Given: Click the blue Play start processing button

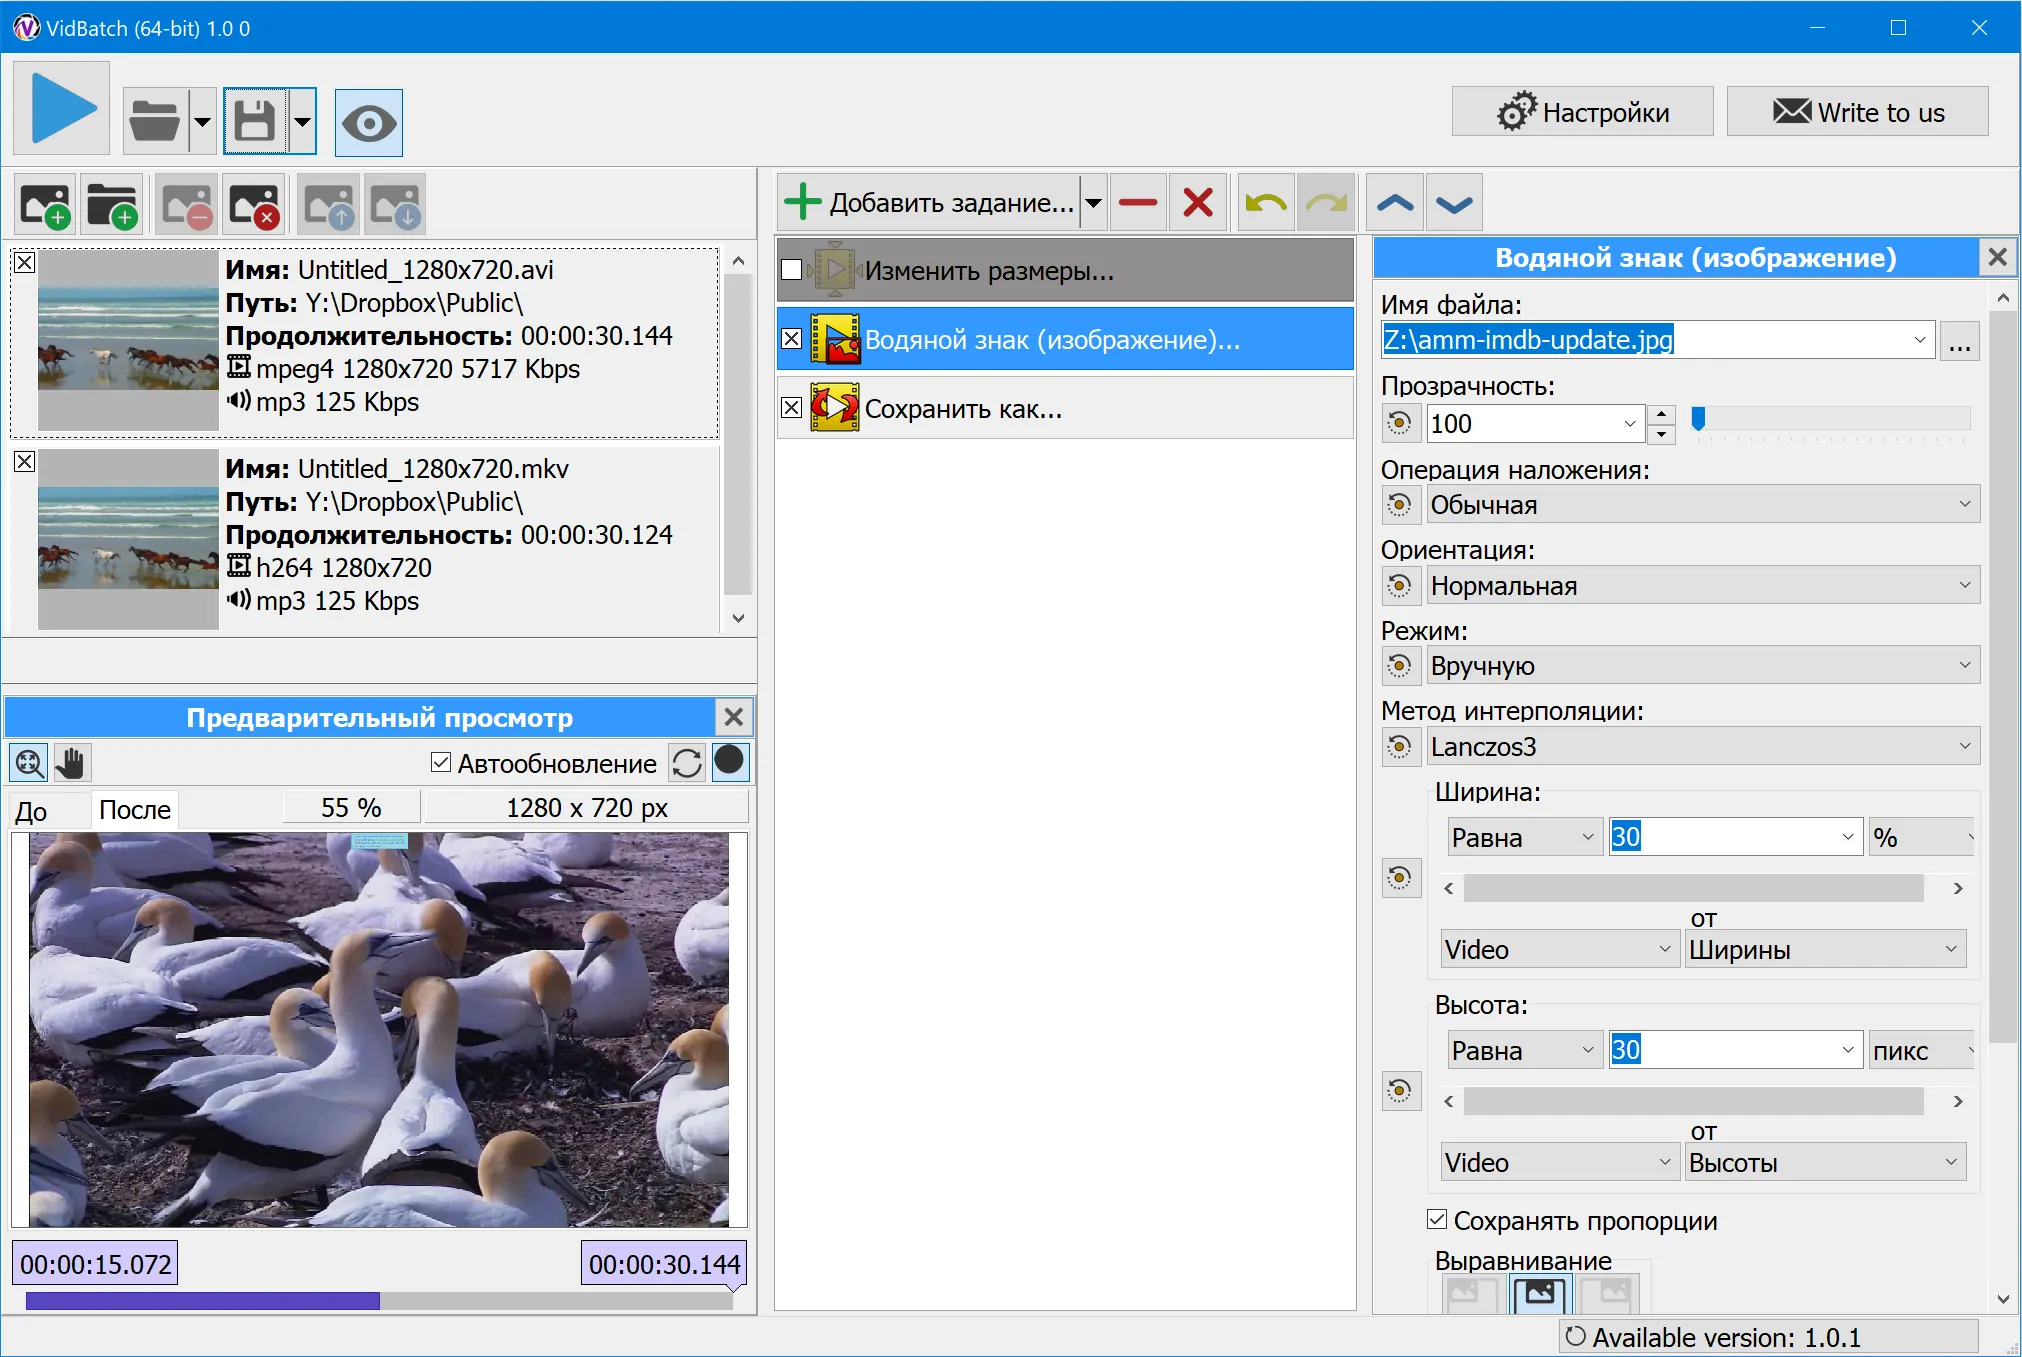Looking at the screenshot, I should click(62, 109).
